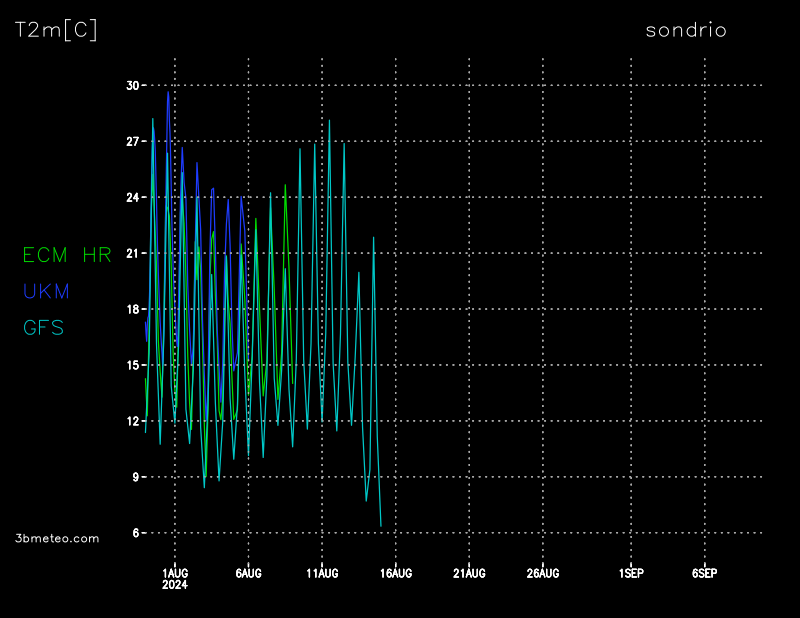Click the 2024 year label
The width and height of the screenshot is (800, 618).
pos(174,584)
